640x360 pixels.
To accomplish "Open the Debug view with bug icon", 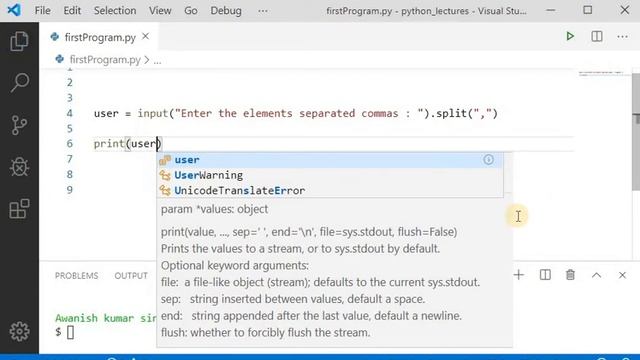I will [19, 167].
